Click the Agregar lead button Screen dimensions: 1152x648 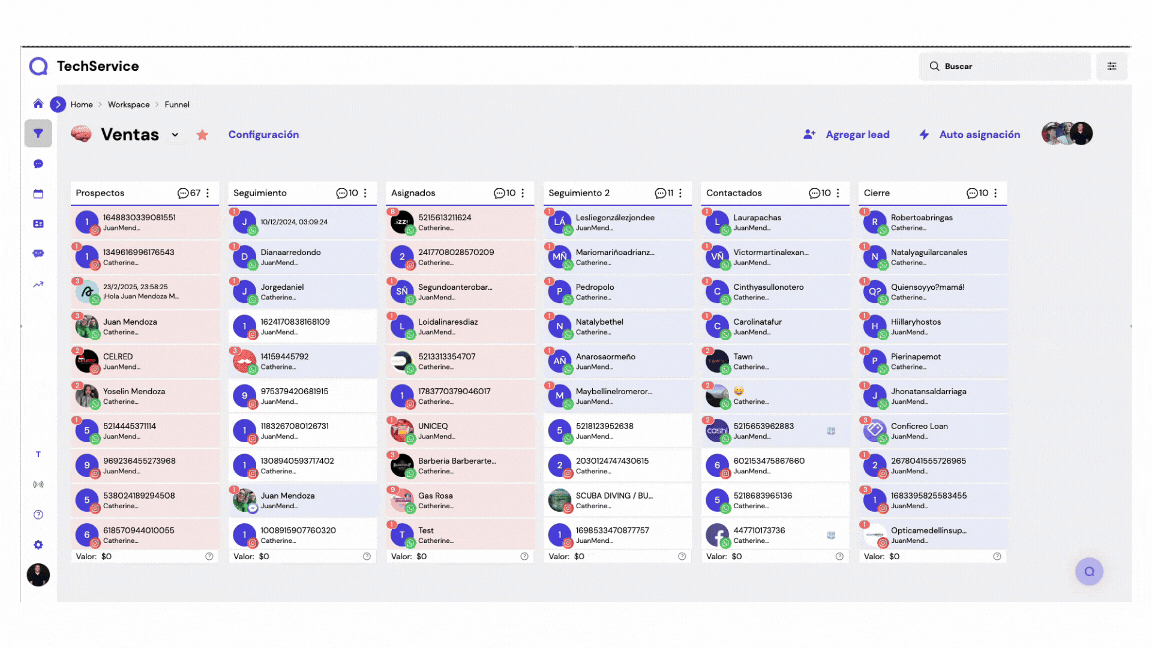(x=846, y=135)
